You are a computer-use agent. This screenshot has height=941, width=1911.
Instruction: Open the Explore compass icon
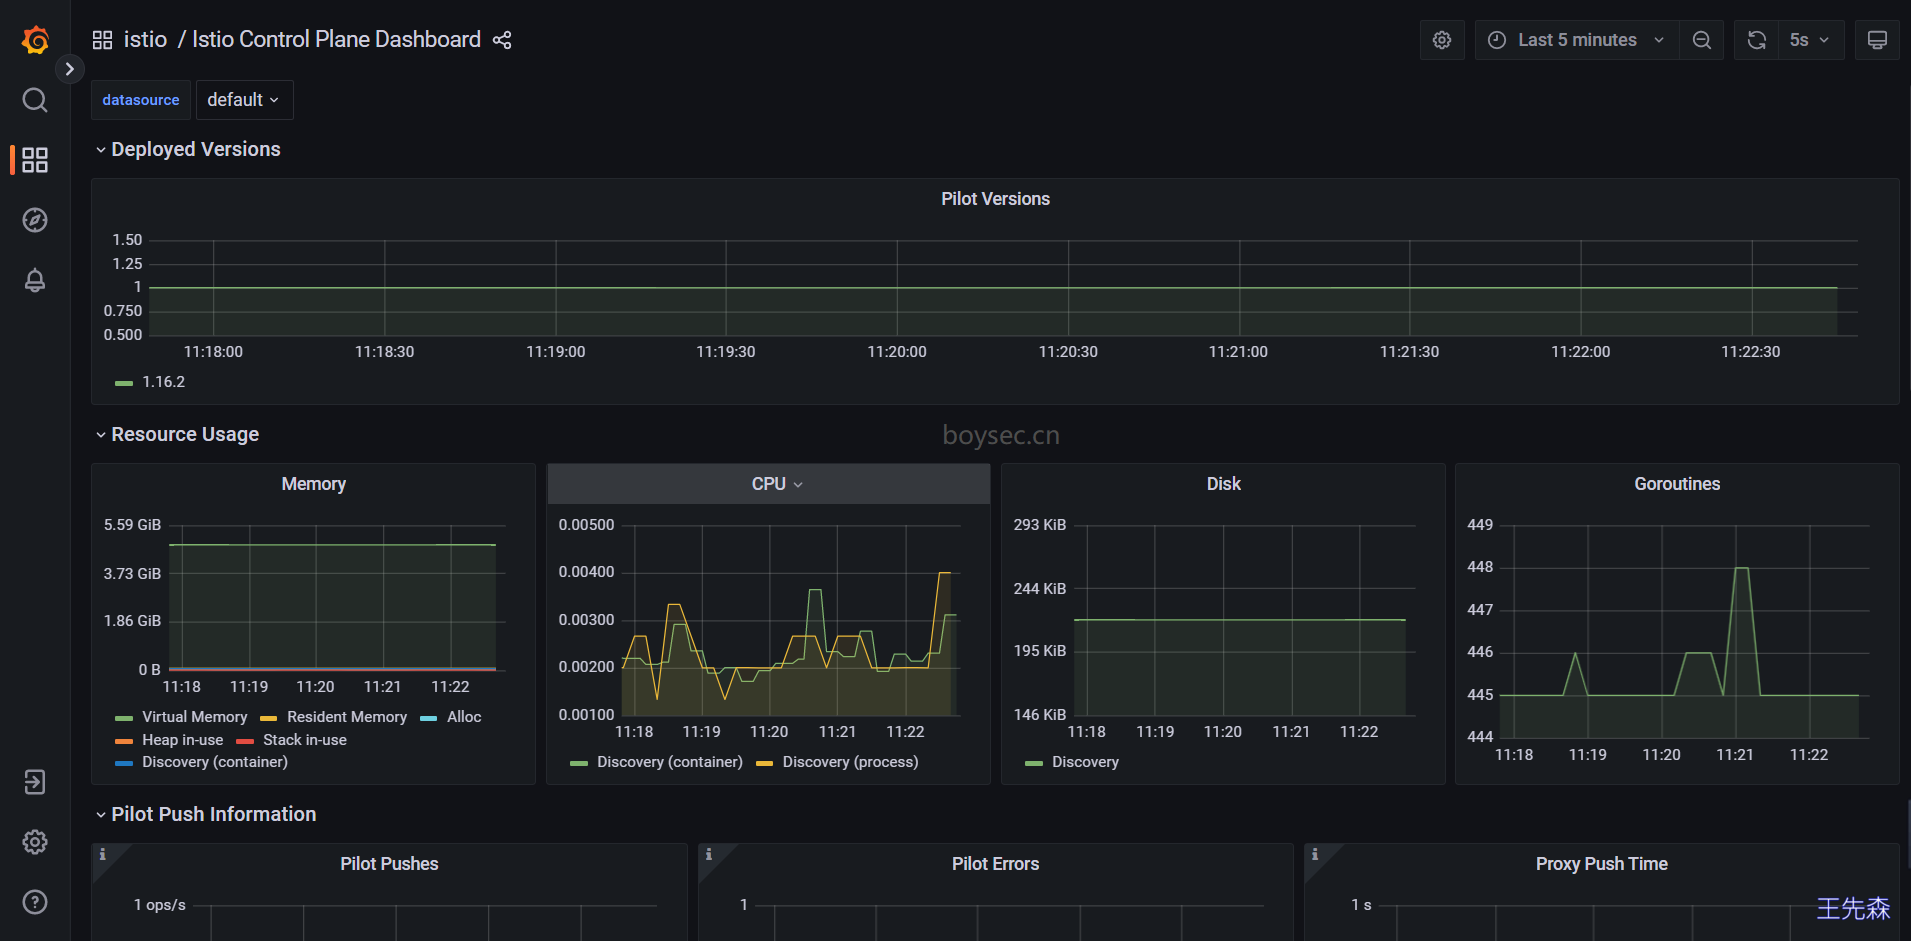click(x=35, y=220)
